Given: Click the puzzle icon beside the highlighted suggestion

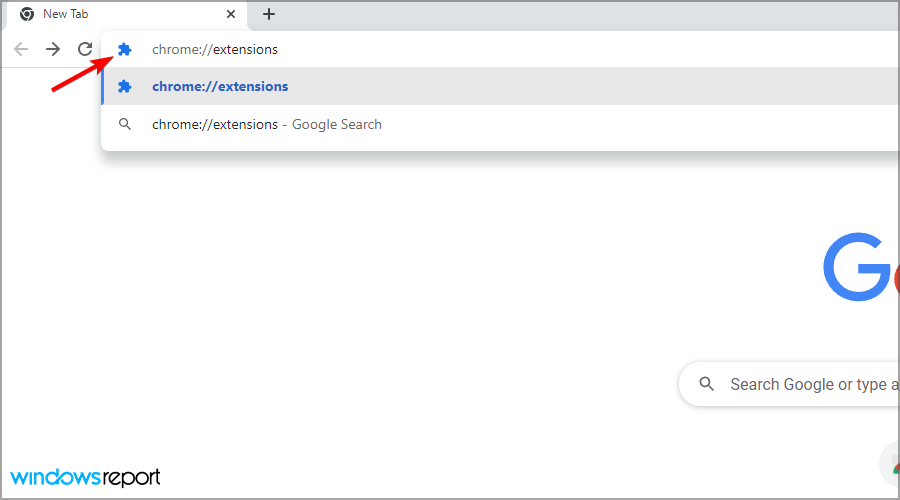Looking at the screenshot, I should [125, 87].
